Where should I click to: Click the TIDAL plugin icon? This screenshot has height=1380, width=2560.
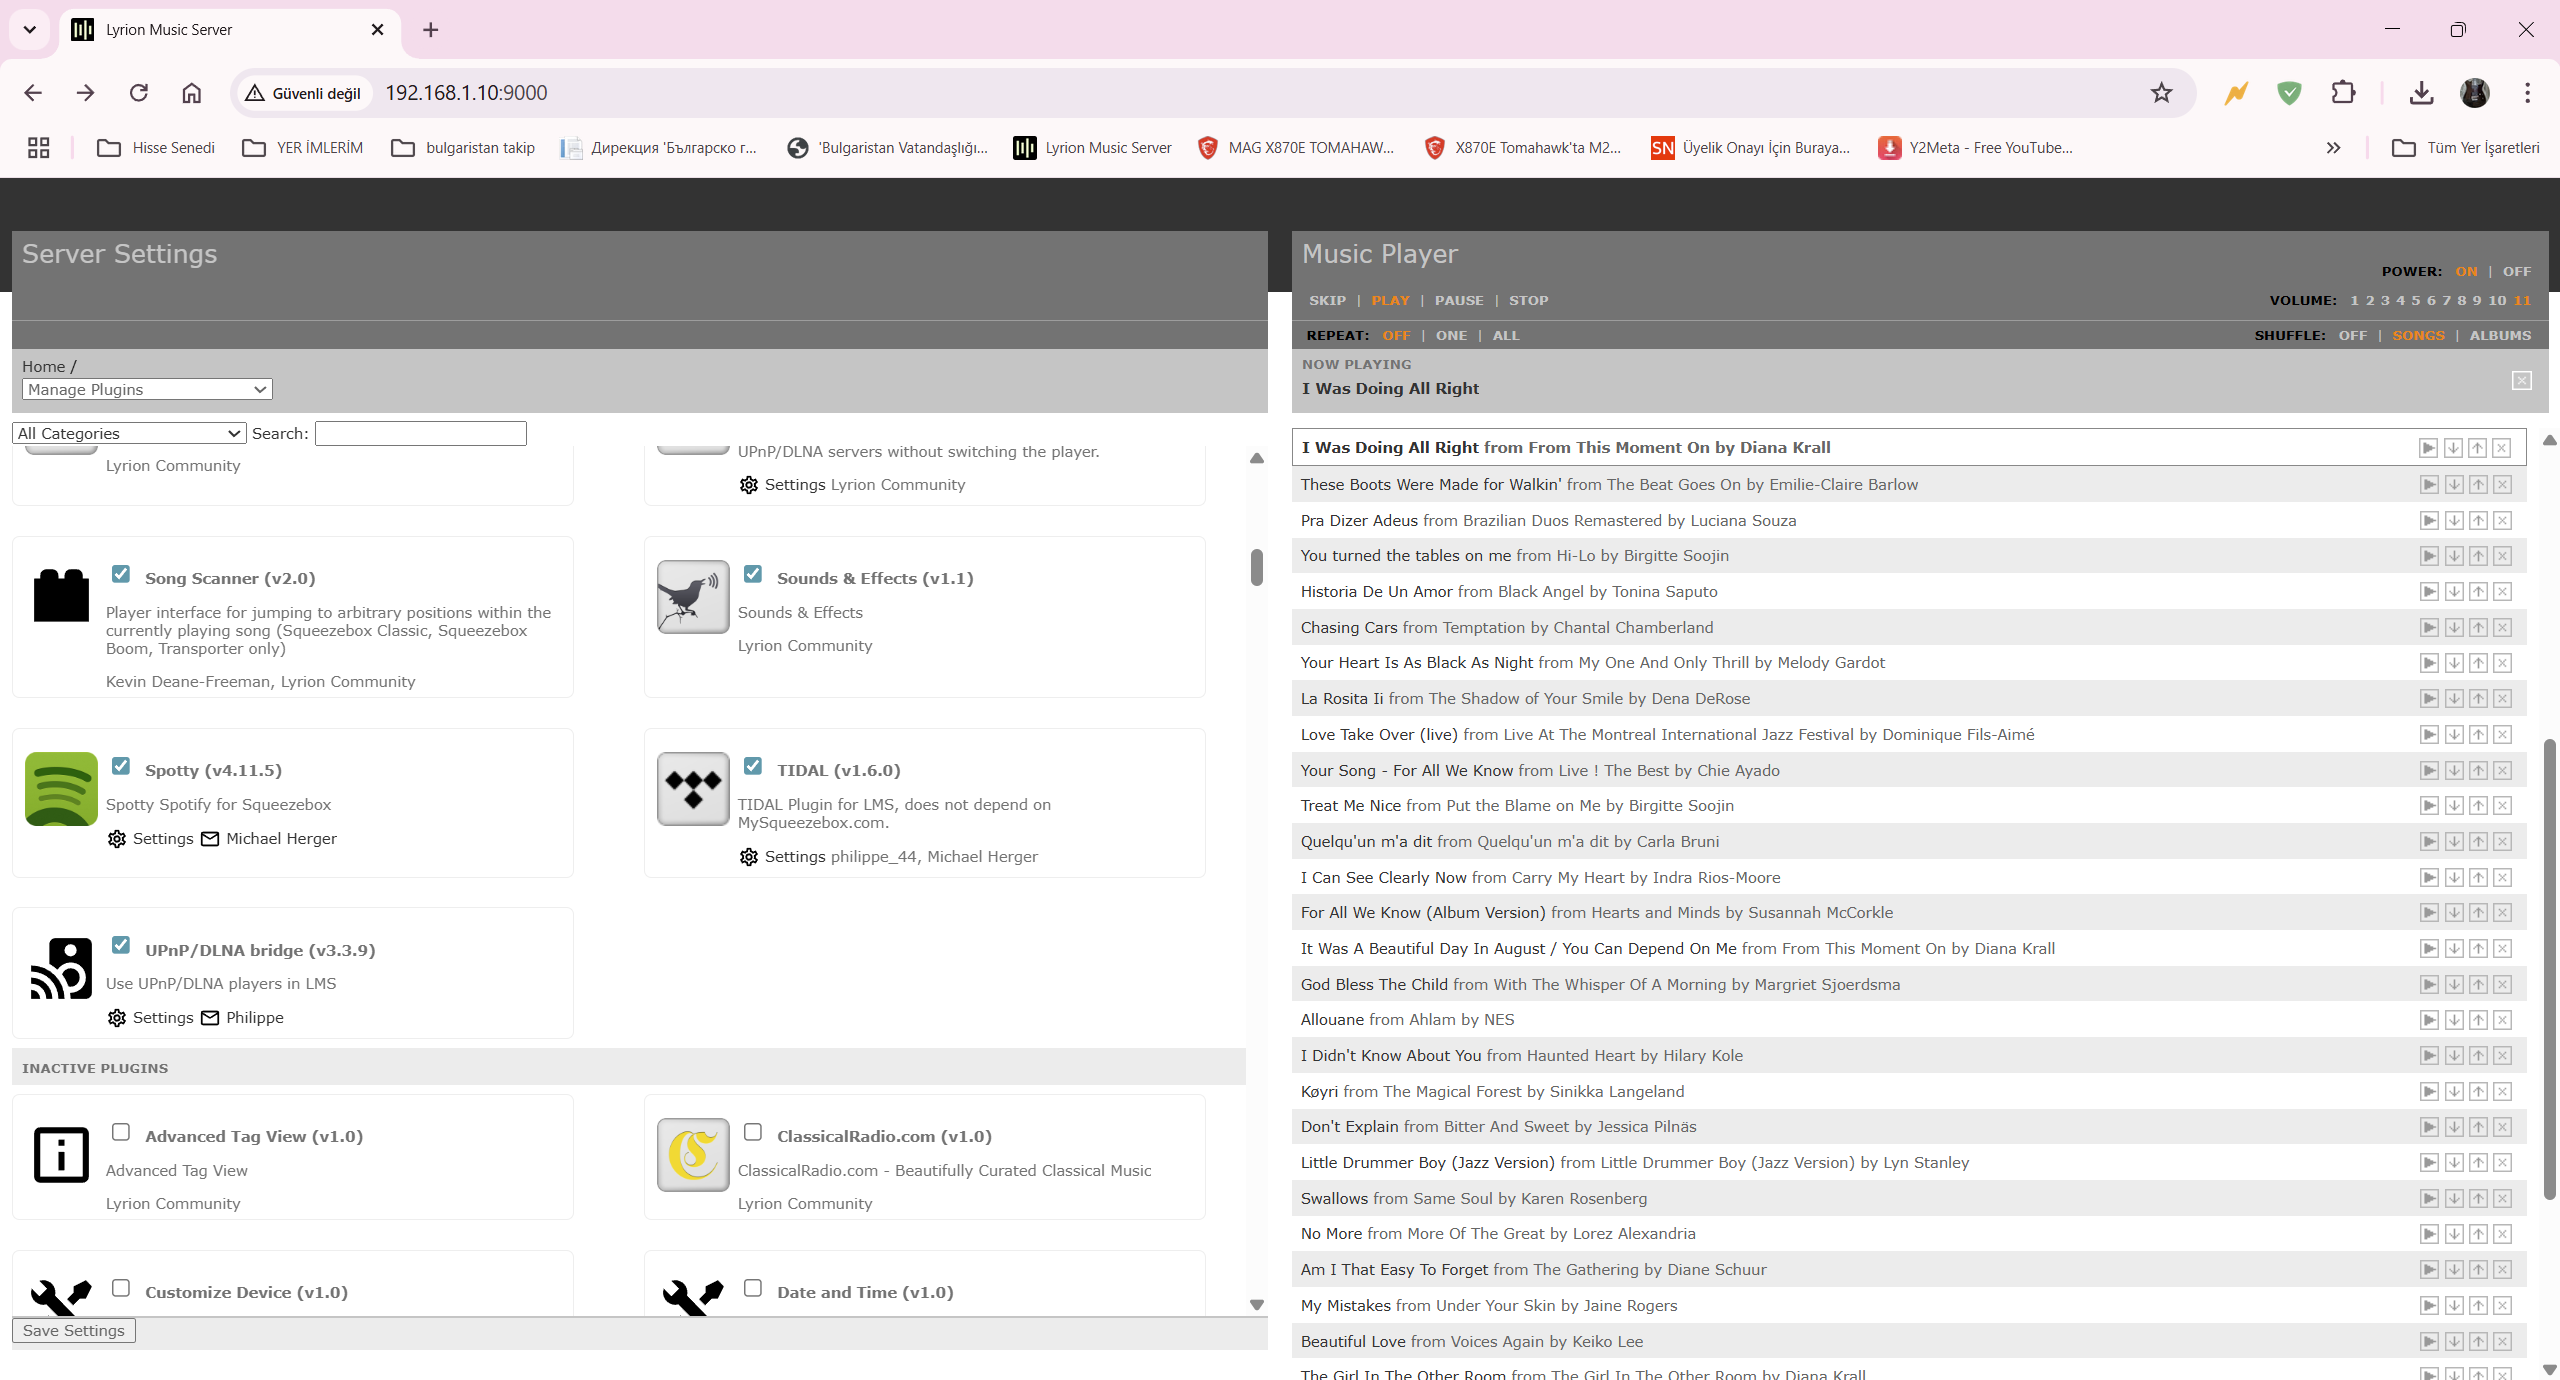coord(693,789)
